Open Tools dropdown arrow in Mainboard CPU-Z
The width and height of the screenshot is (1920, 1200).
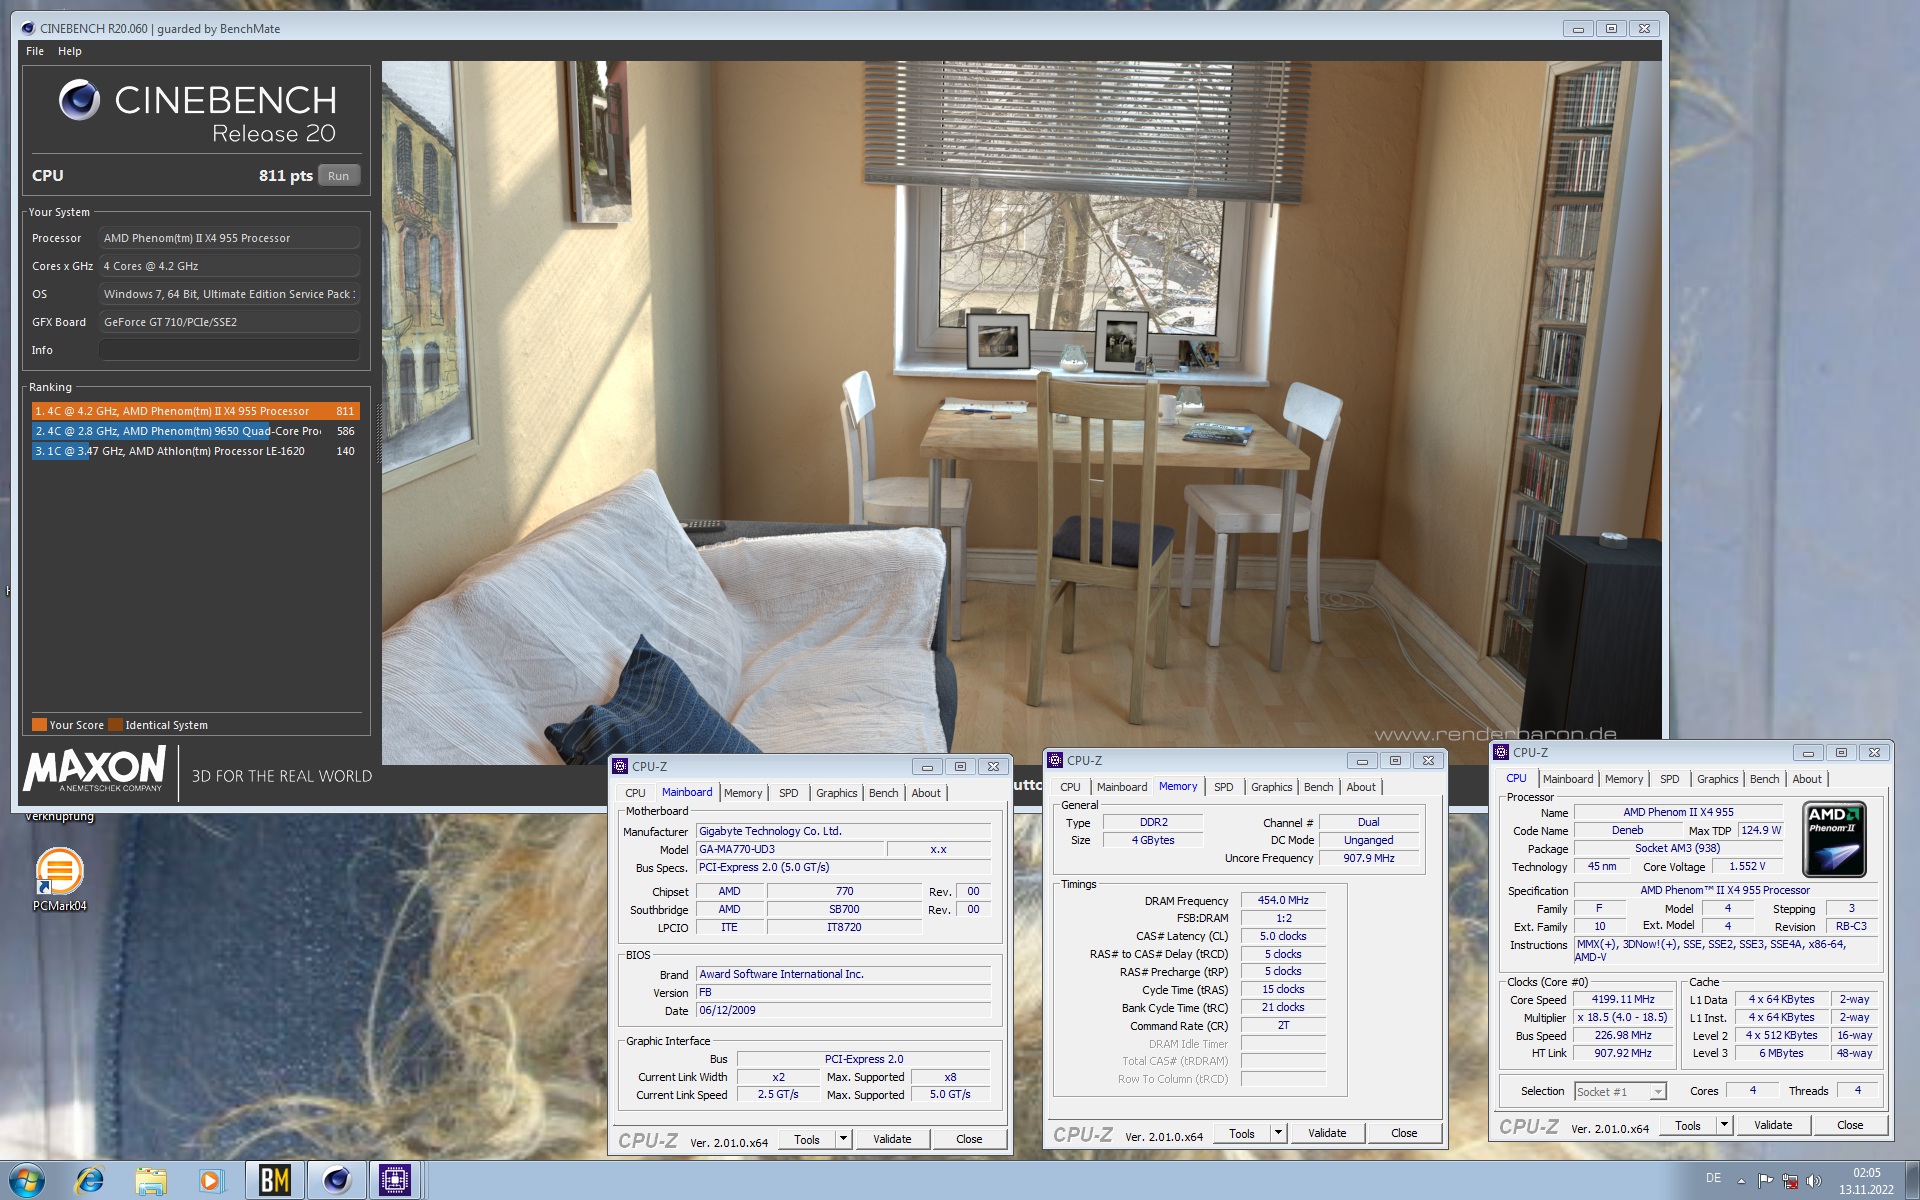(x=843, y=1139)
